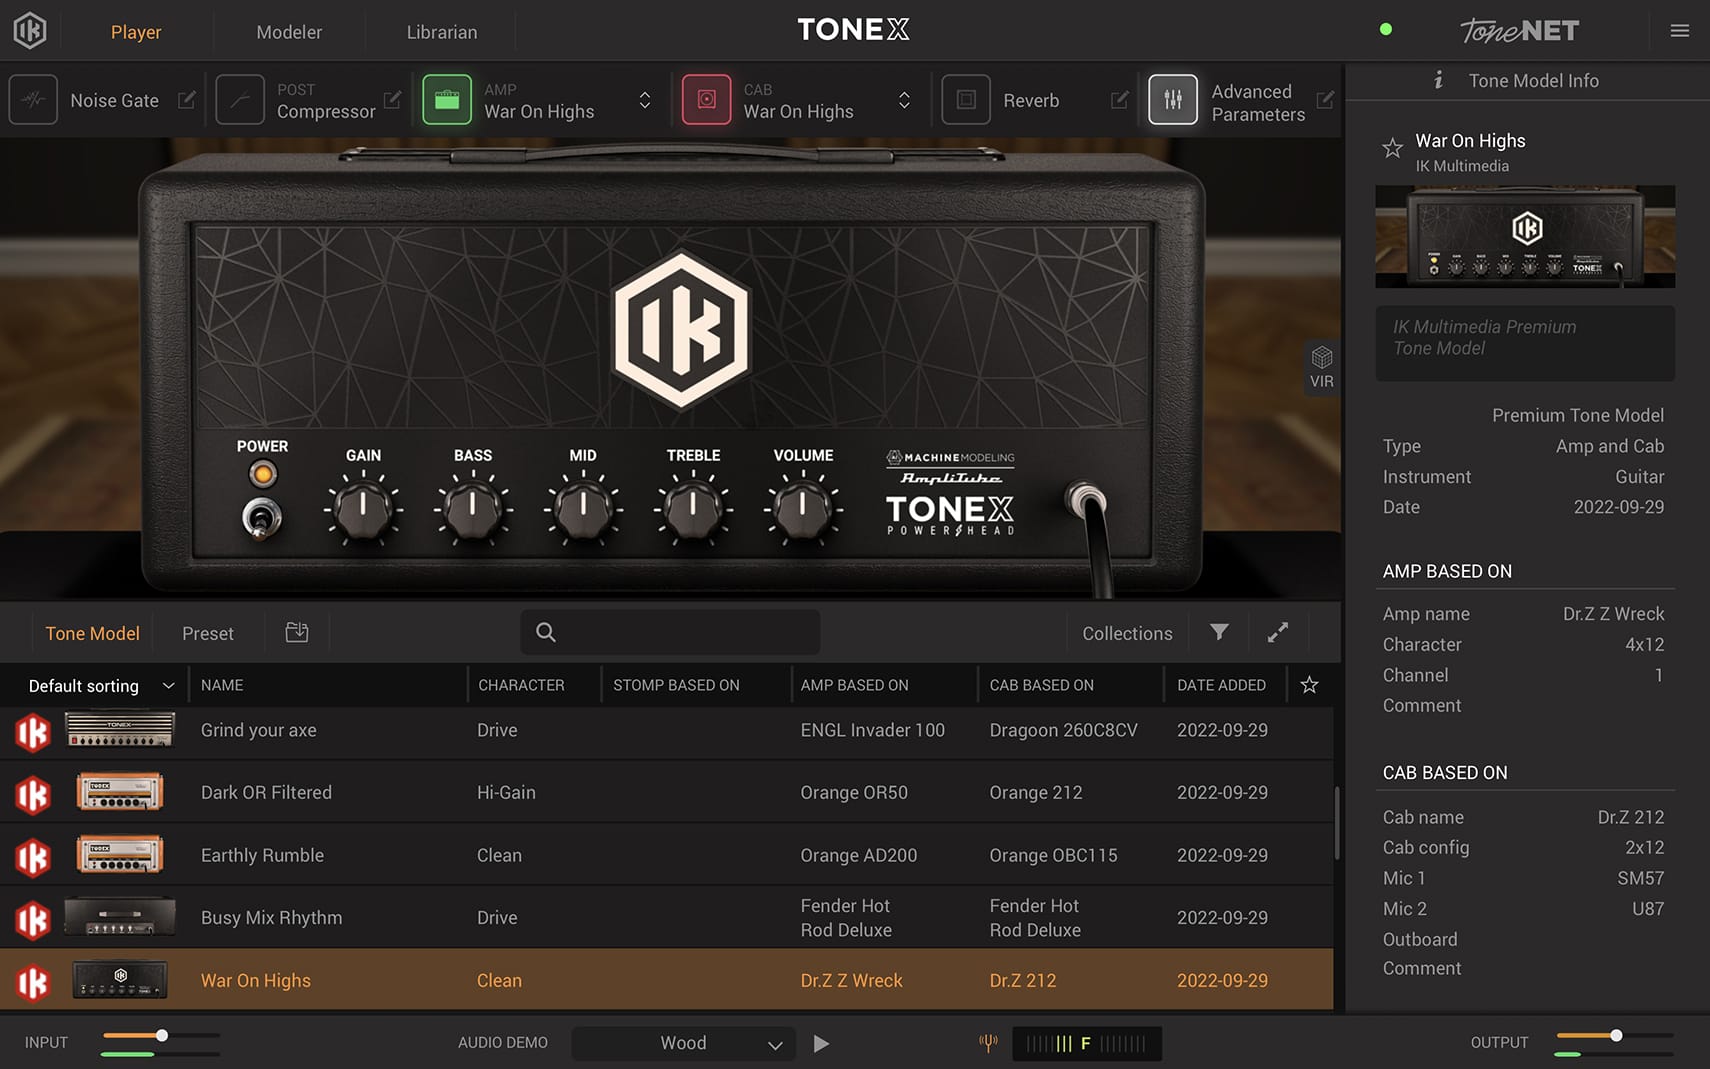Click the Reverb module icon
1710x1069 pixels.
(x=965, y=99)
